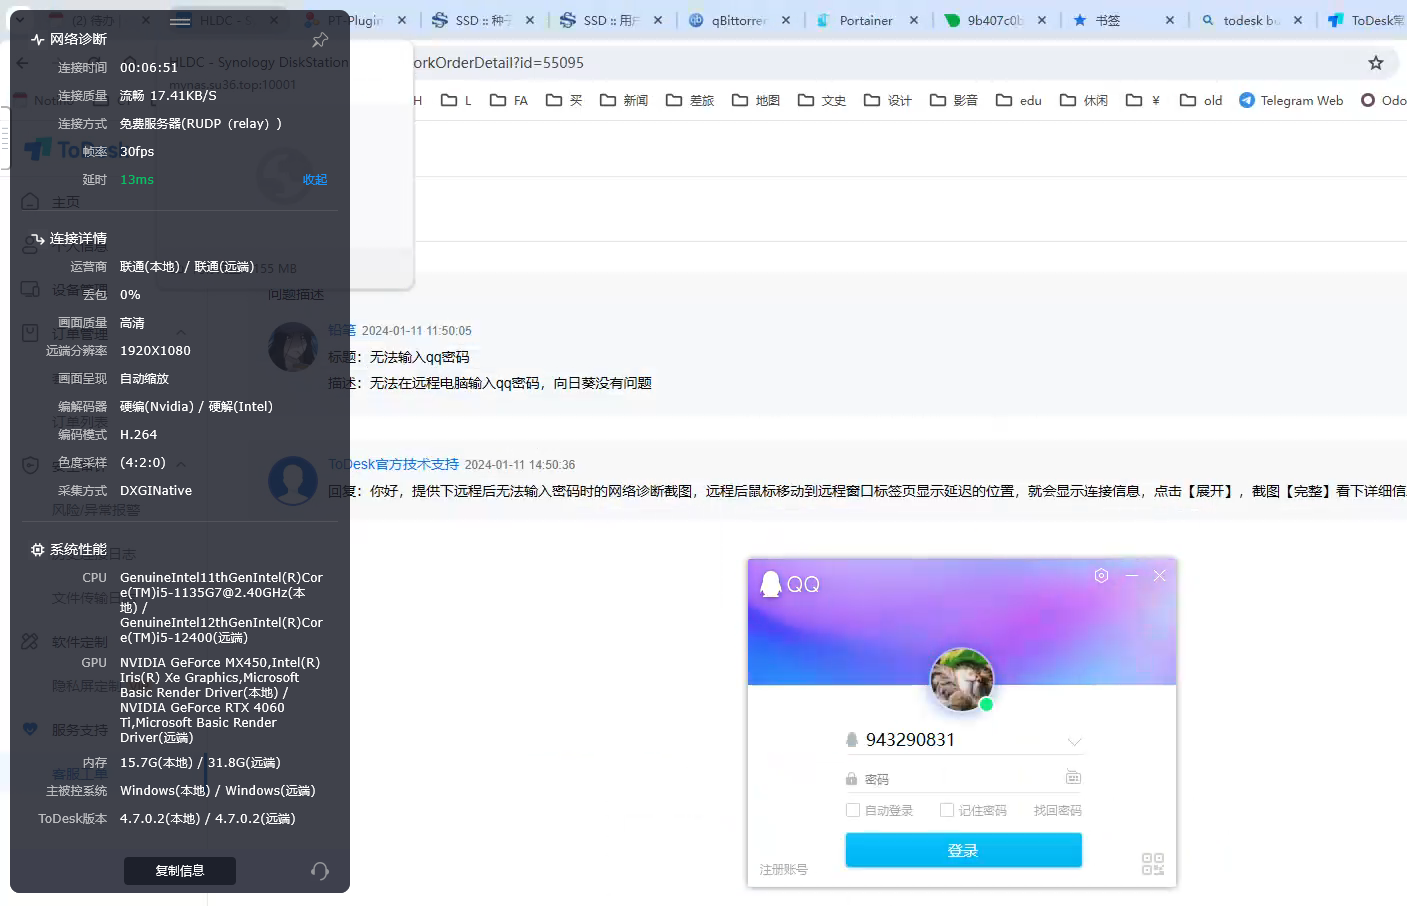The height and width of the screenshot is (906, 1407).
Task: Open the 买 bookmark folder
Action: pyautogui.click(x=564, y=100)
